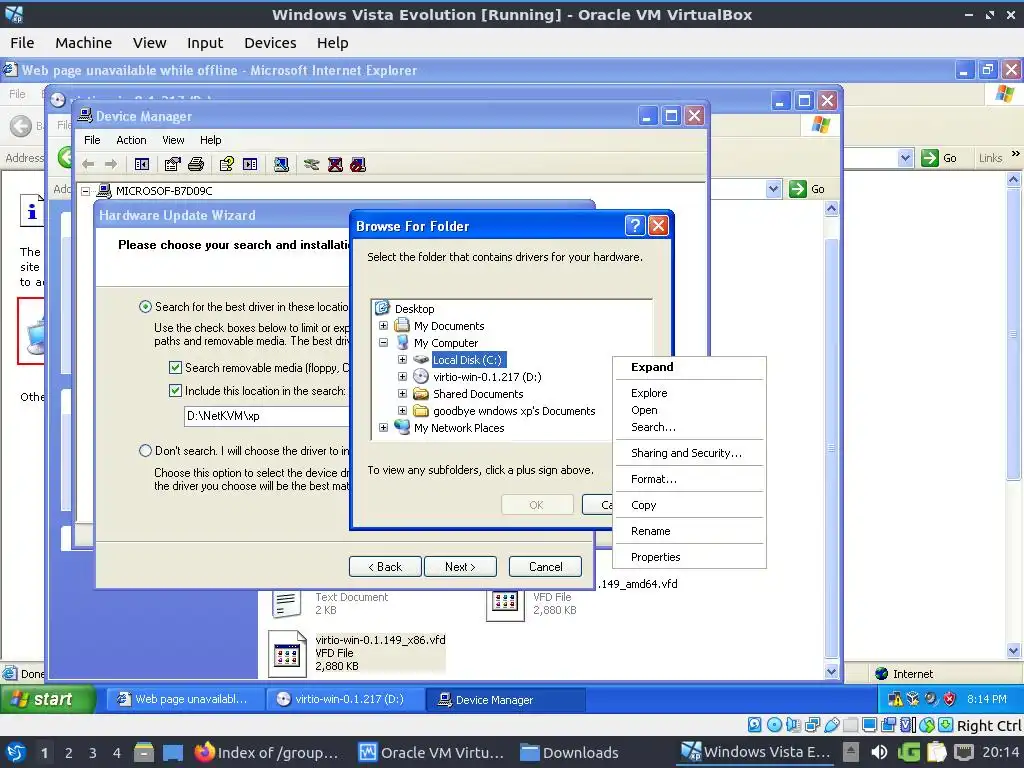Switch to virtio-win-0.1.217 (D:) taskbar button
Viewport: 1024px width, 768px height.
(345, 699)
